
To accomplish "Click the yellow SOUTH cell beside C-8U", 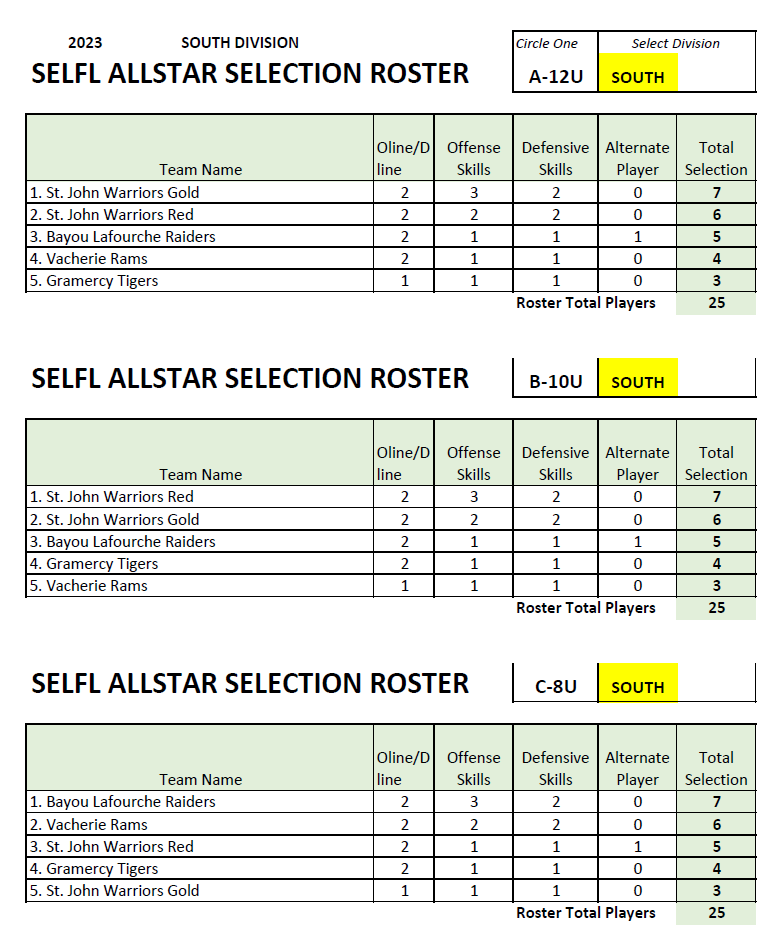I will (637, 683).
